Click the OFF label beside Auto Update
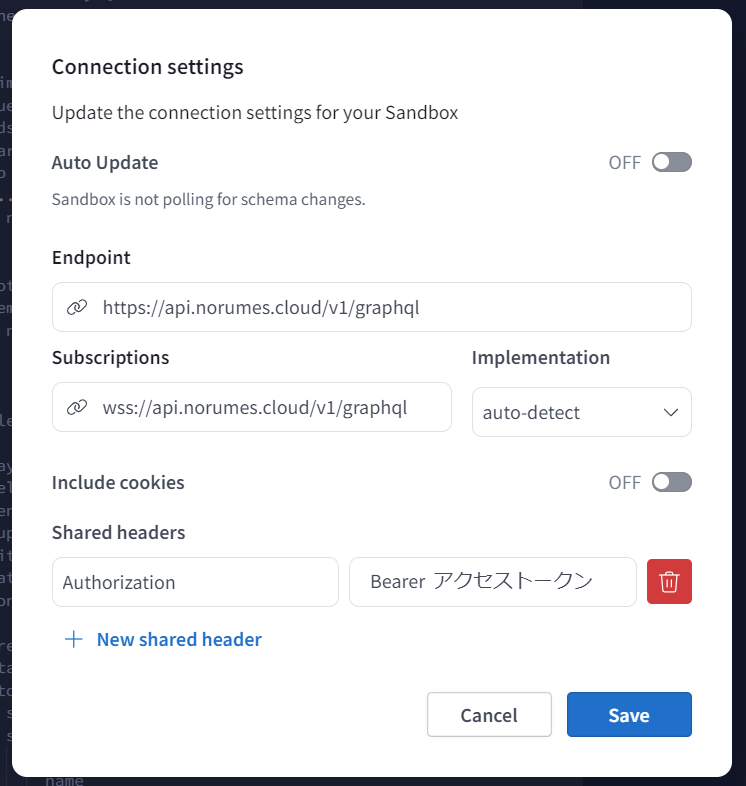 click(624, 162)
